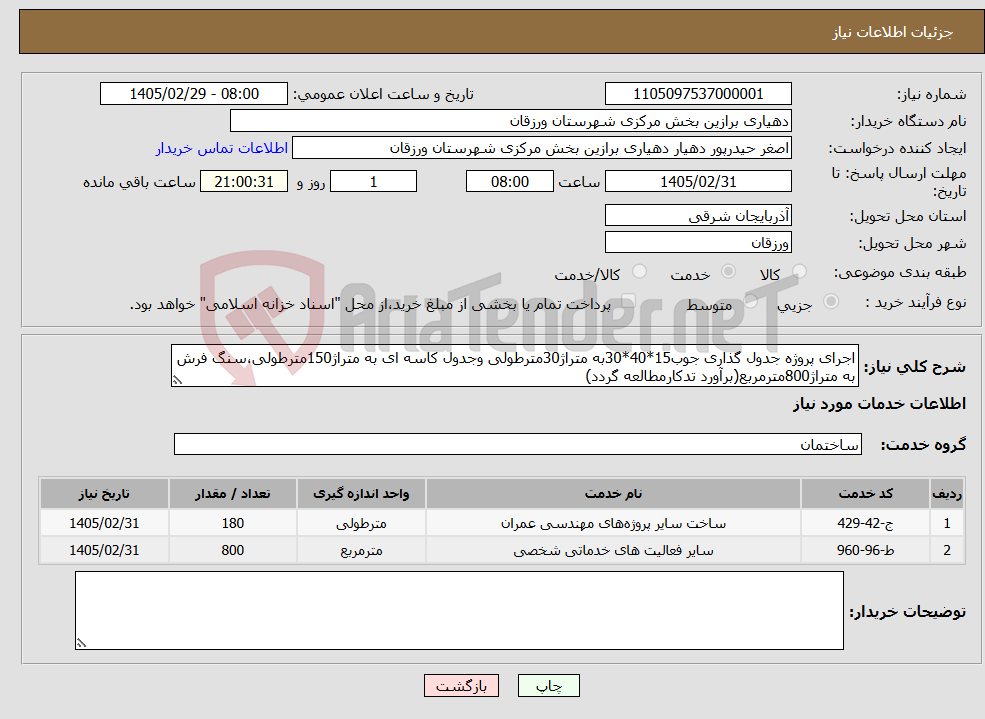
Task: Click the طبقه بندی موضوعی label
Action: (x=900, y=272)
